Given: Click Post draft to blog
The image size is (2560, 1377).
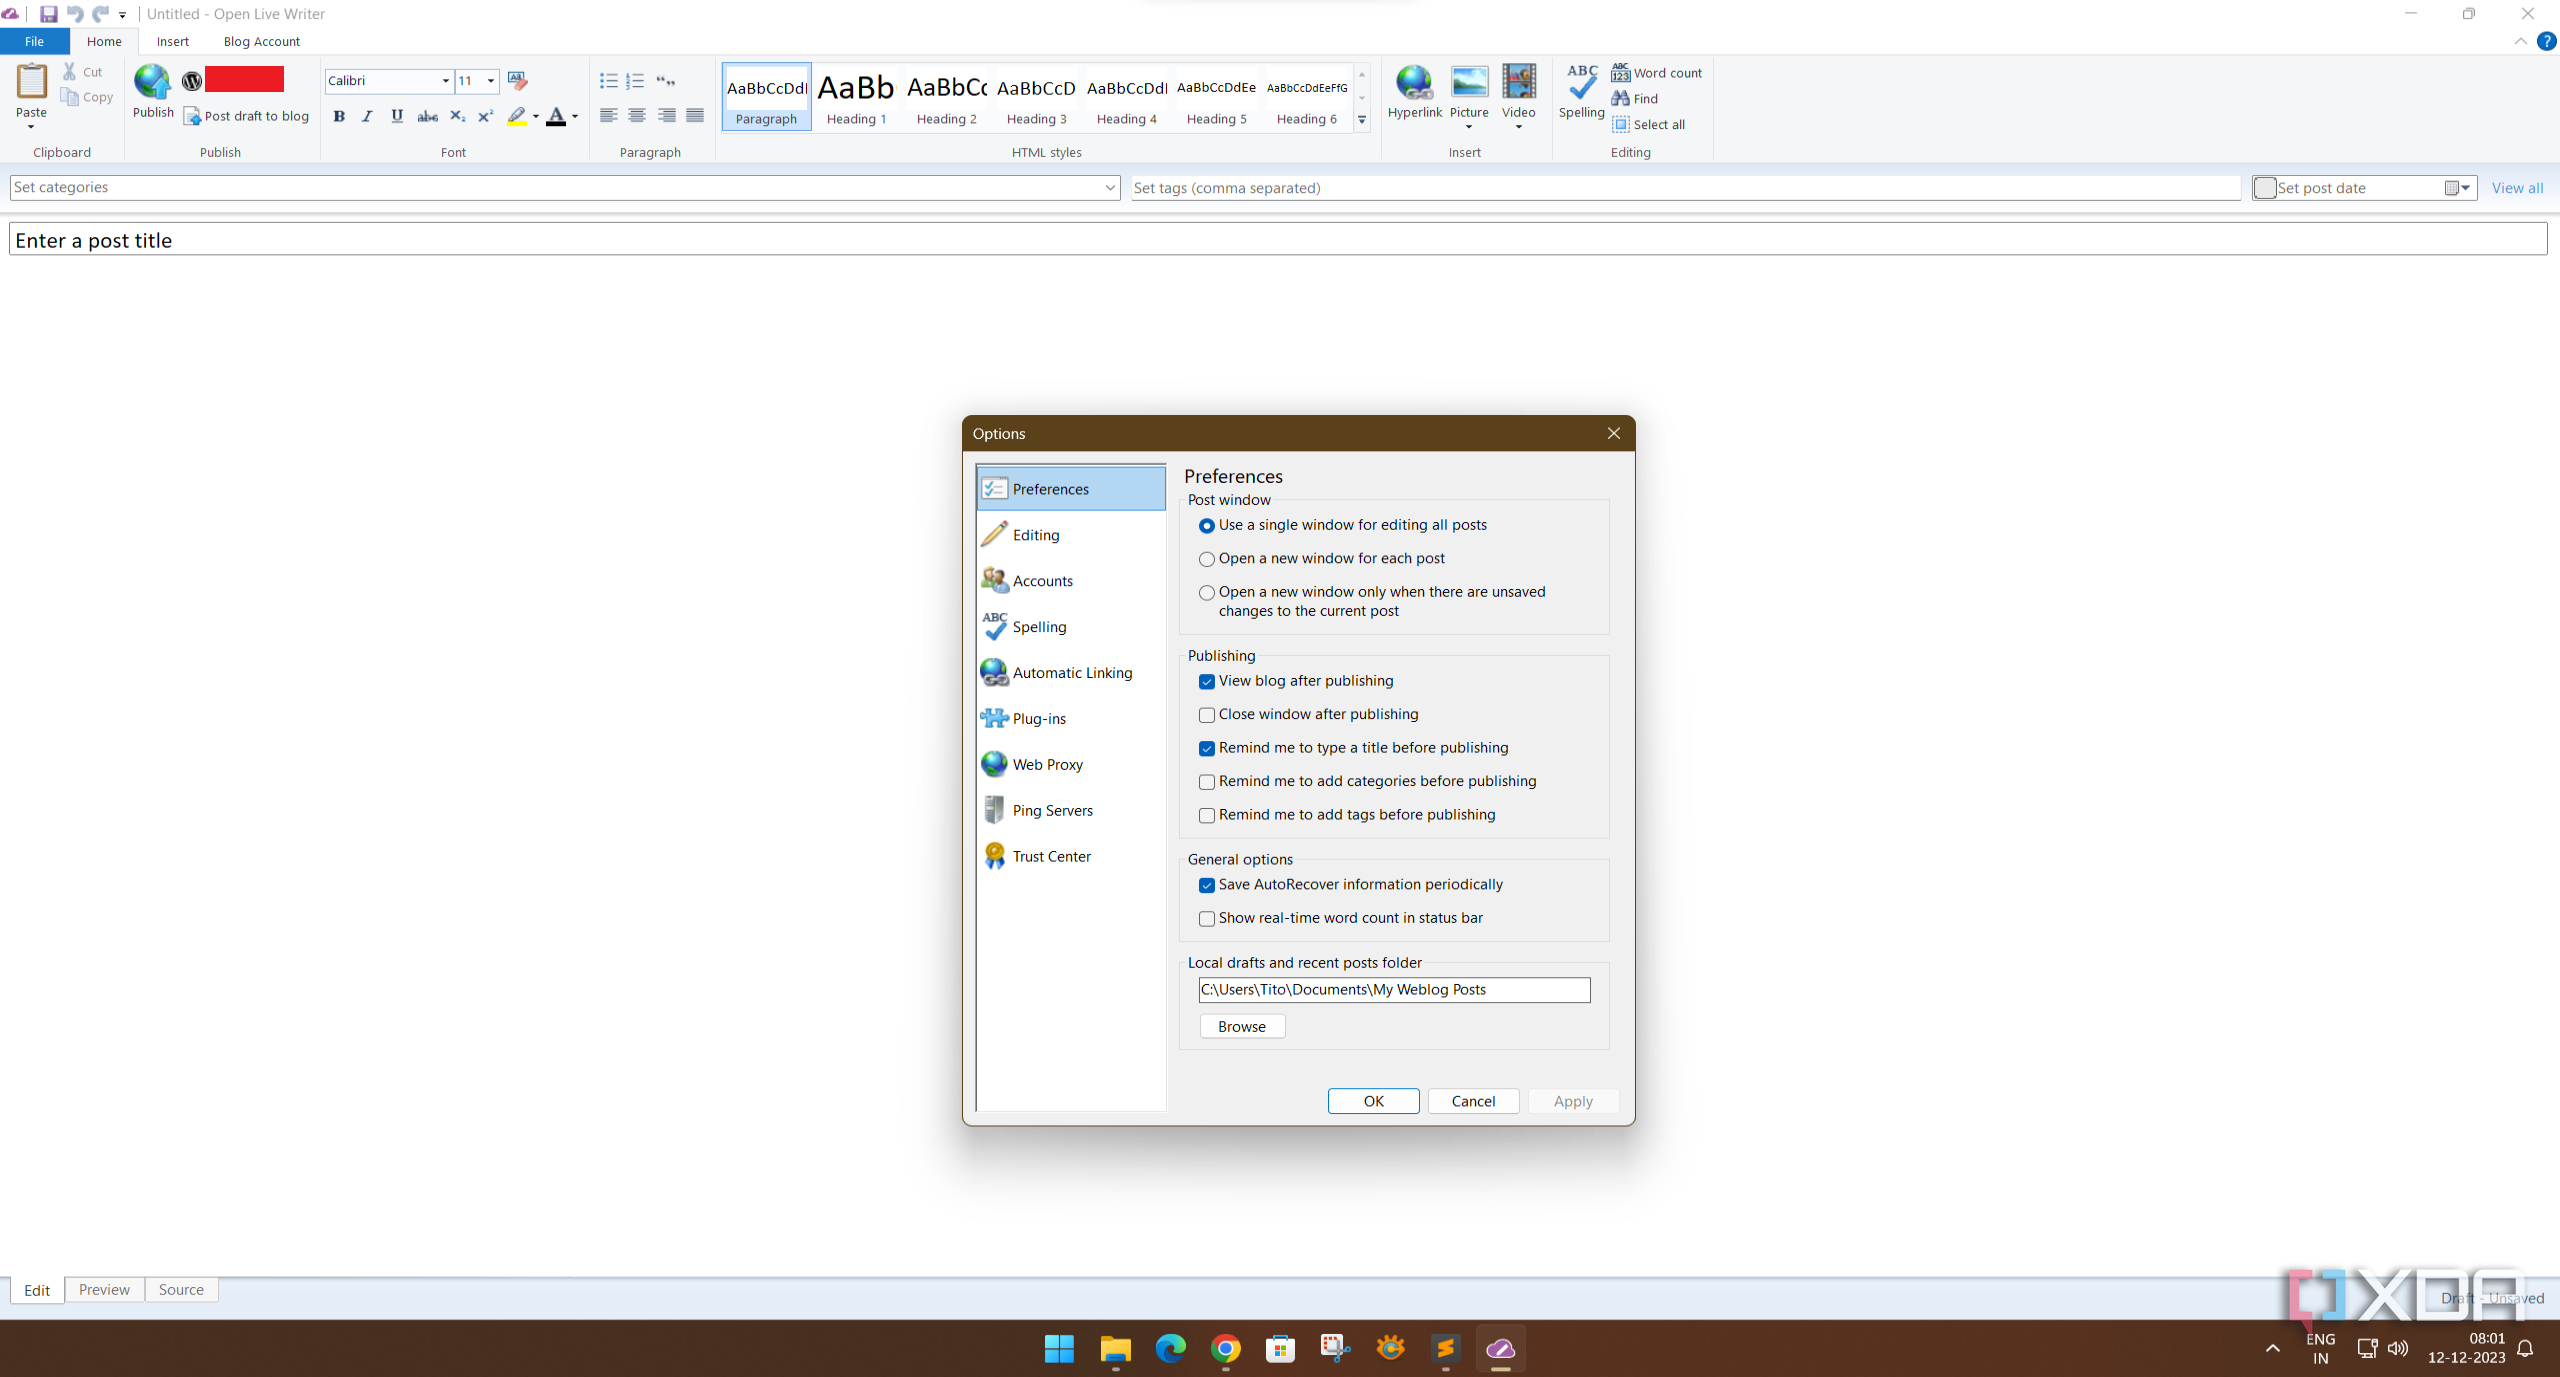Looking at the screenshot, I should click(247, 116).
